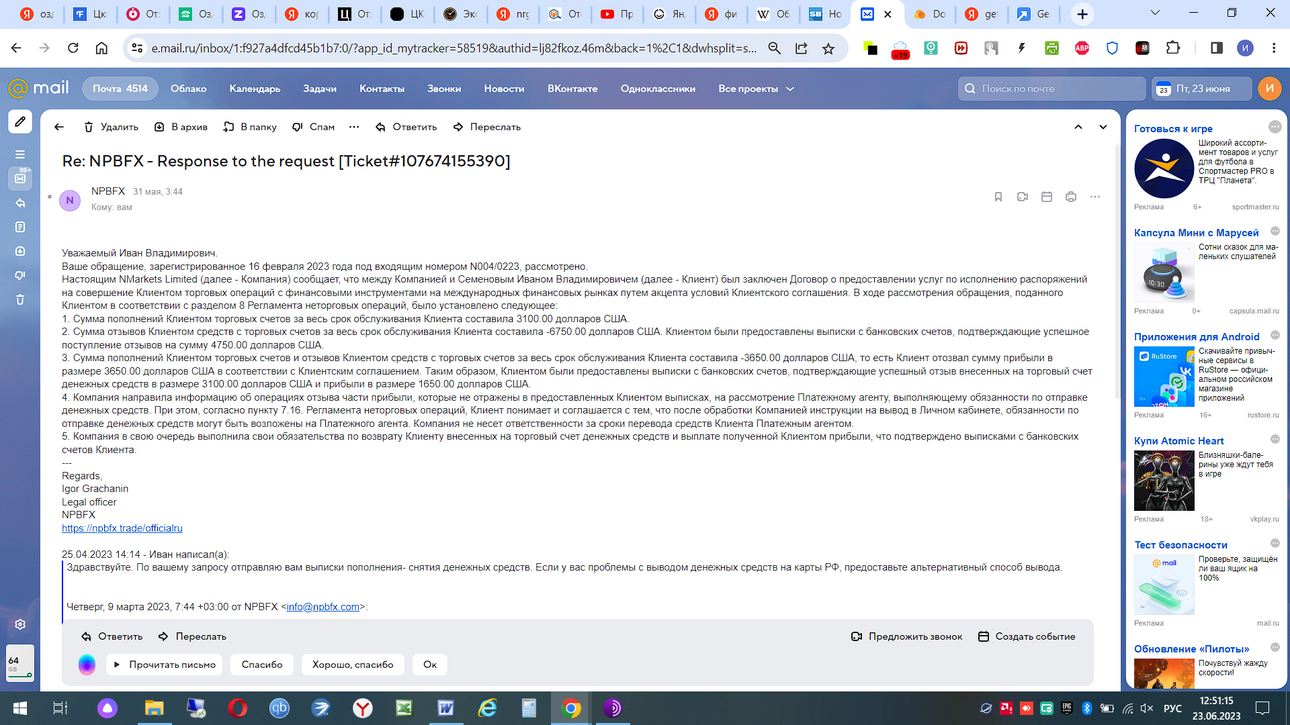The height and width of the screenshot is (725, 1290).
Task: Open the user profile avatar И
Action: tap(1269, 89)
